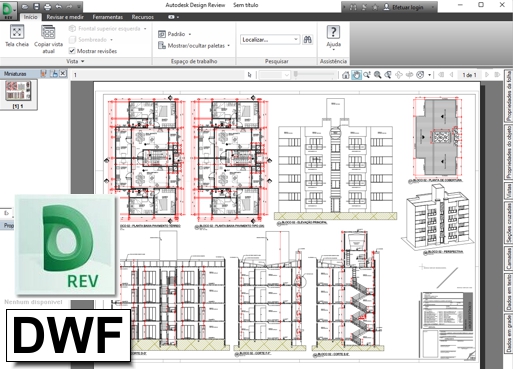Click the Tela cheia fullscreen icon
This screenshot has height=369, width=513.
[17, 32]
